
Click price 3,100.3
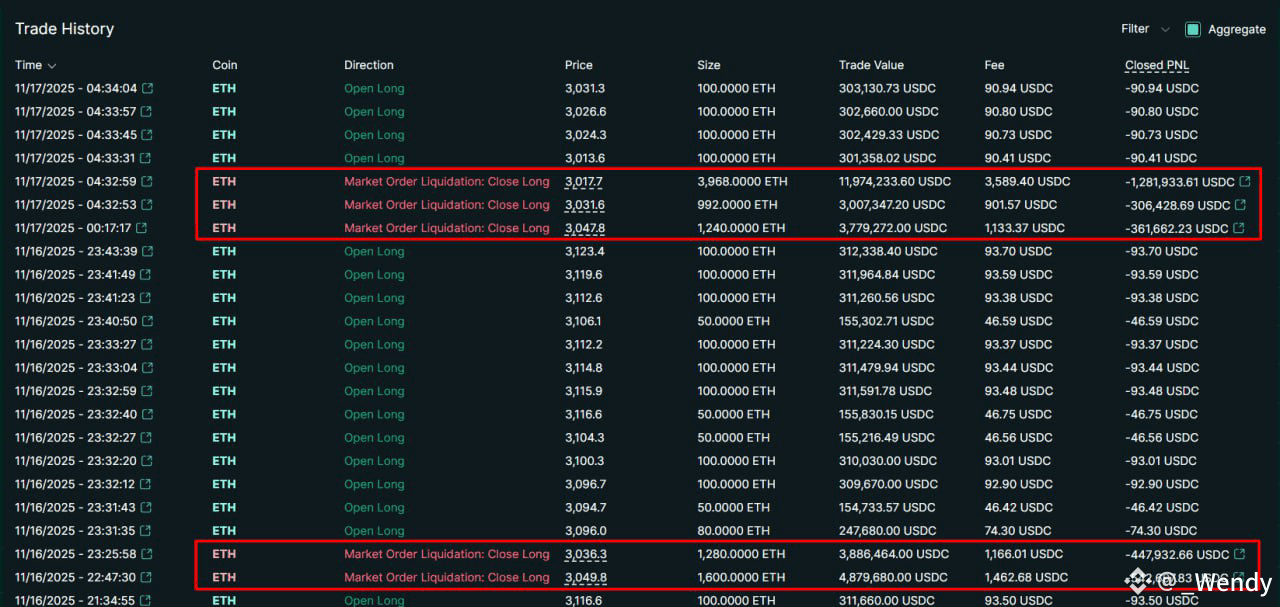[x=584, y=461]
